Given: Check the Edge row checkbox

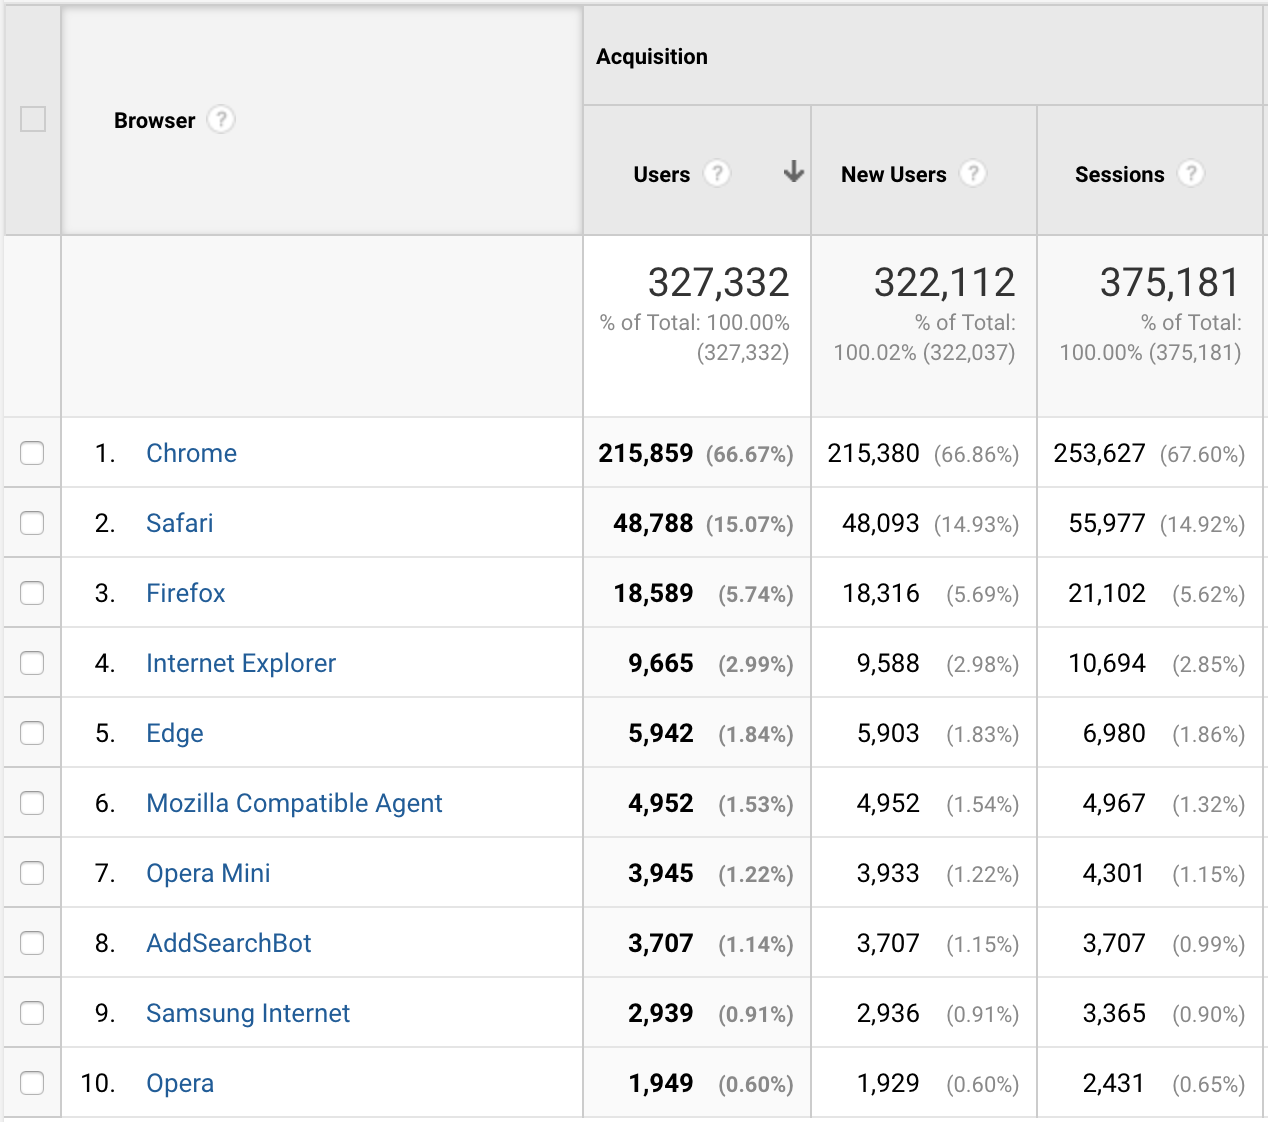Looking at the screenshot, I should (x=33, y=733).
